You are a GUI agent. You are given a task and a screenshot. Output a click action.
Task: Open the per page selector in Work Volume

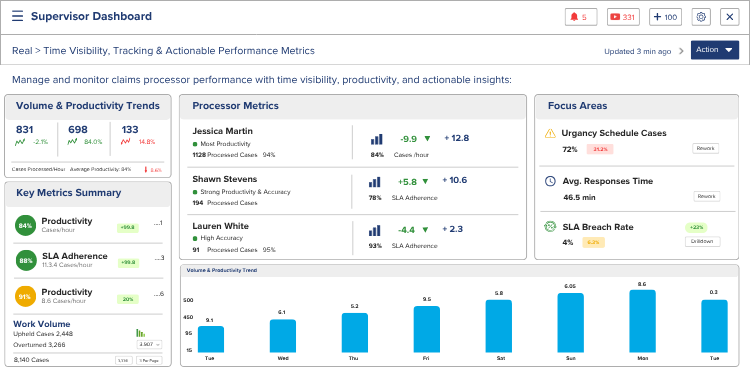point(149,360)
